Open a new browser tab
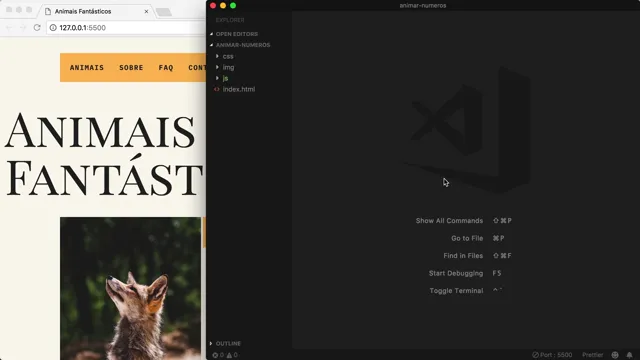Viewport: 640px width, 360px height. point(164,12)
